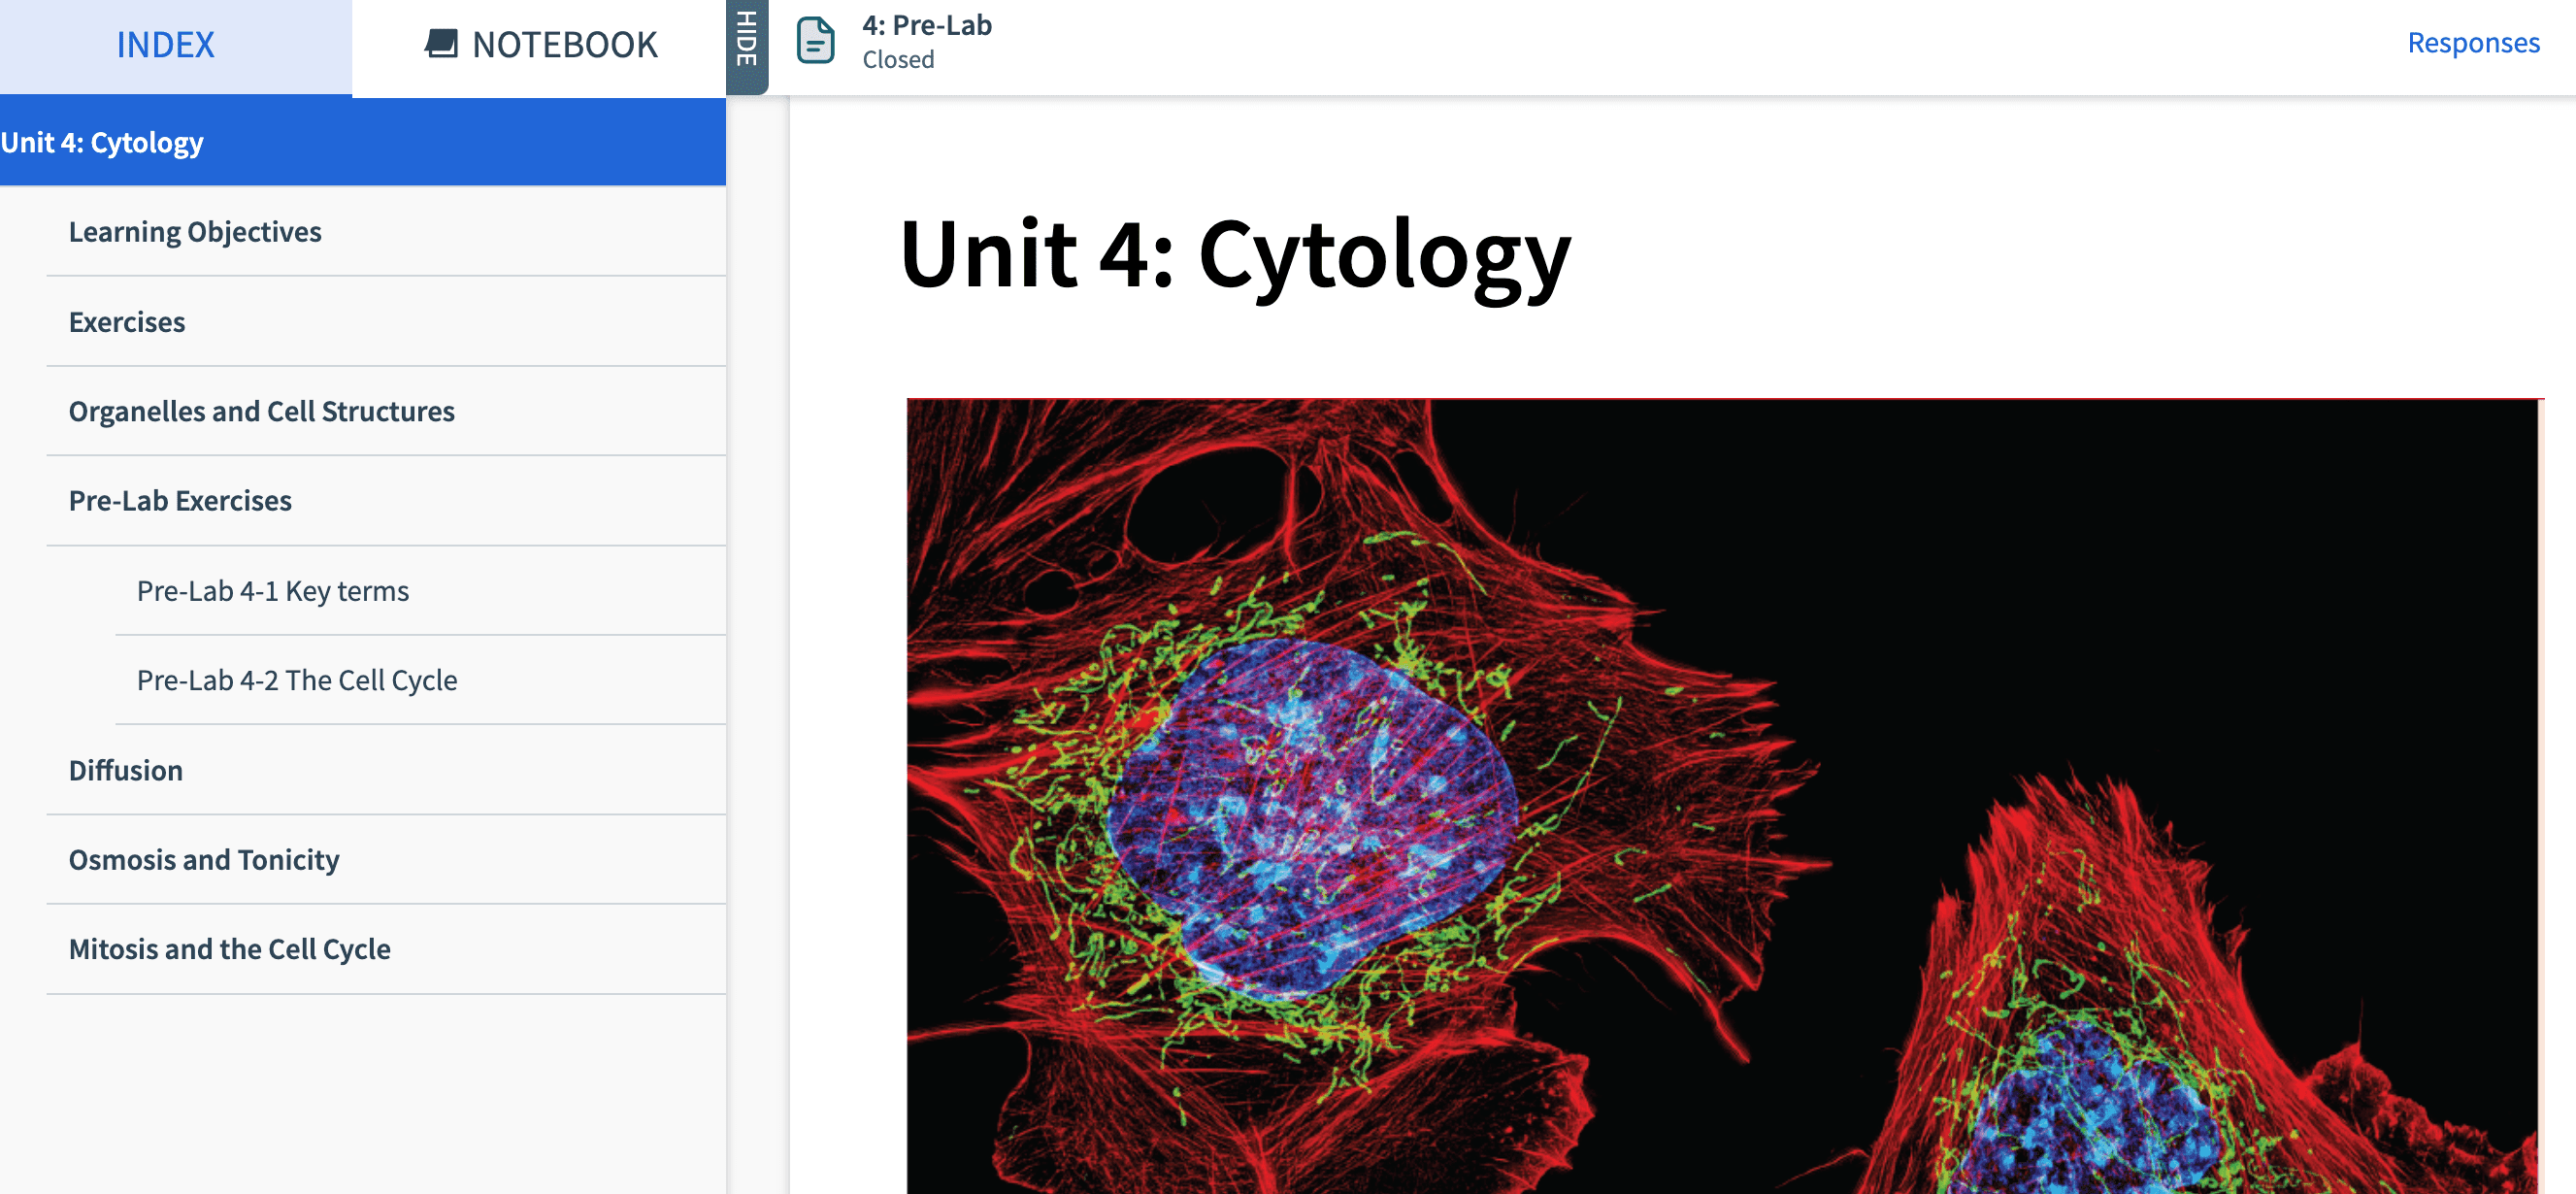Select Pre-Lab 4-2 The Cell Cycle
This screenshot has width=2576, height=1194.
click(x=421, y=680)
